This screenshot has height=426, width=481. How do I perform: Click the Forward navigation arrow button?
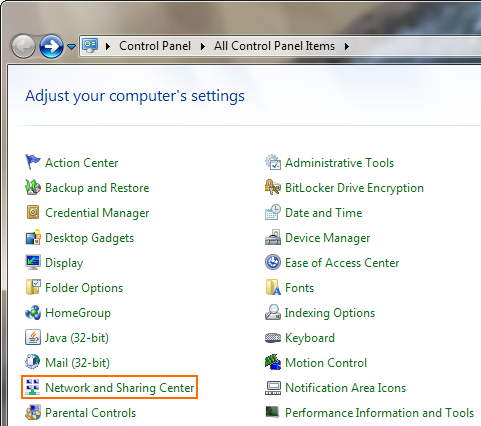pyautogui.click(x=51, y=46)
